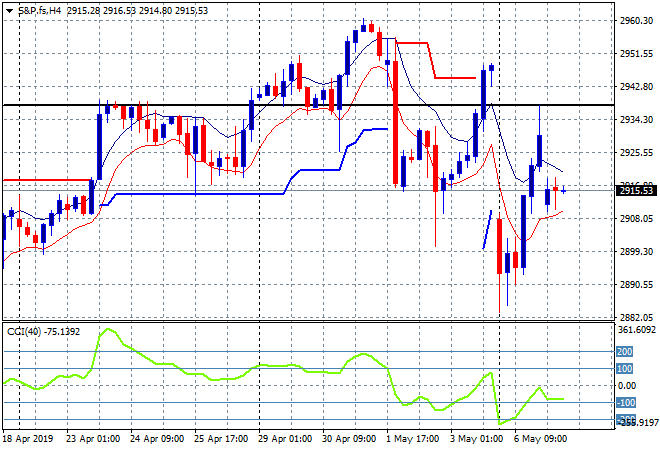Screen dimensions: 660x450
Task: Click the CCI level 100 label
Action: [624, 369]
